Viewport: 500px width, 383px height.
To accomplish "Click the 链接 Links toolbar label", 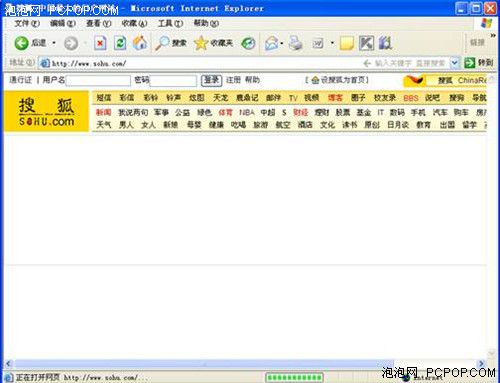I will pos(477,43).
